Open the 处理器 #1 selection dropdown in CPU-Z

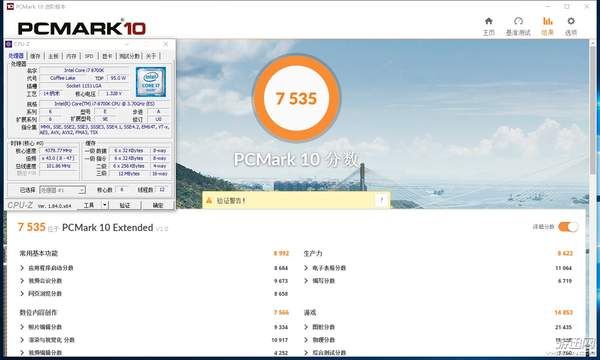coord(62,190)
